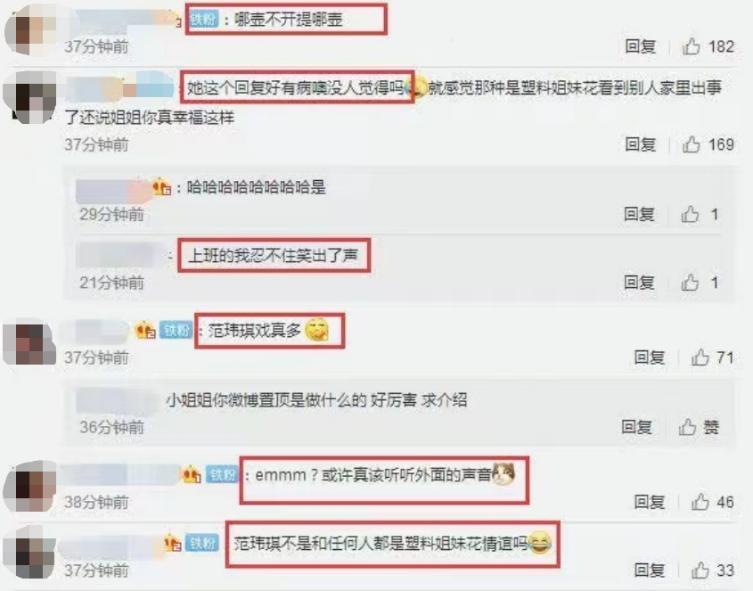Reply to the 小姐姐你微博置顶 sub-comment
This screenshot has width=753, height=591.
(x=637, y=426)
